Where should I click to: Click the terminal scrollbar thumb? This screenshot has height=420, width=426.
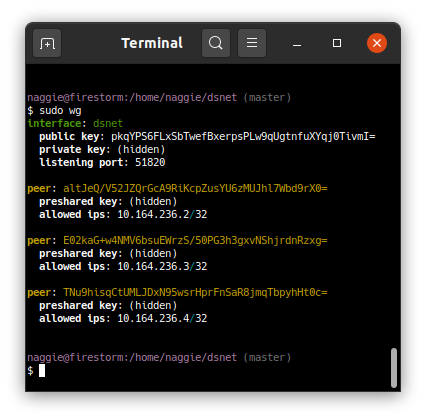(394, 368)
